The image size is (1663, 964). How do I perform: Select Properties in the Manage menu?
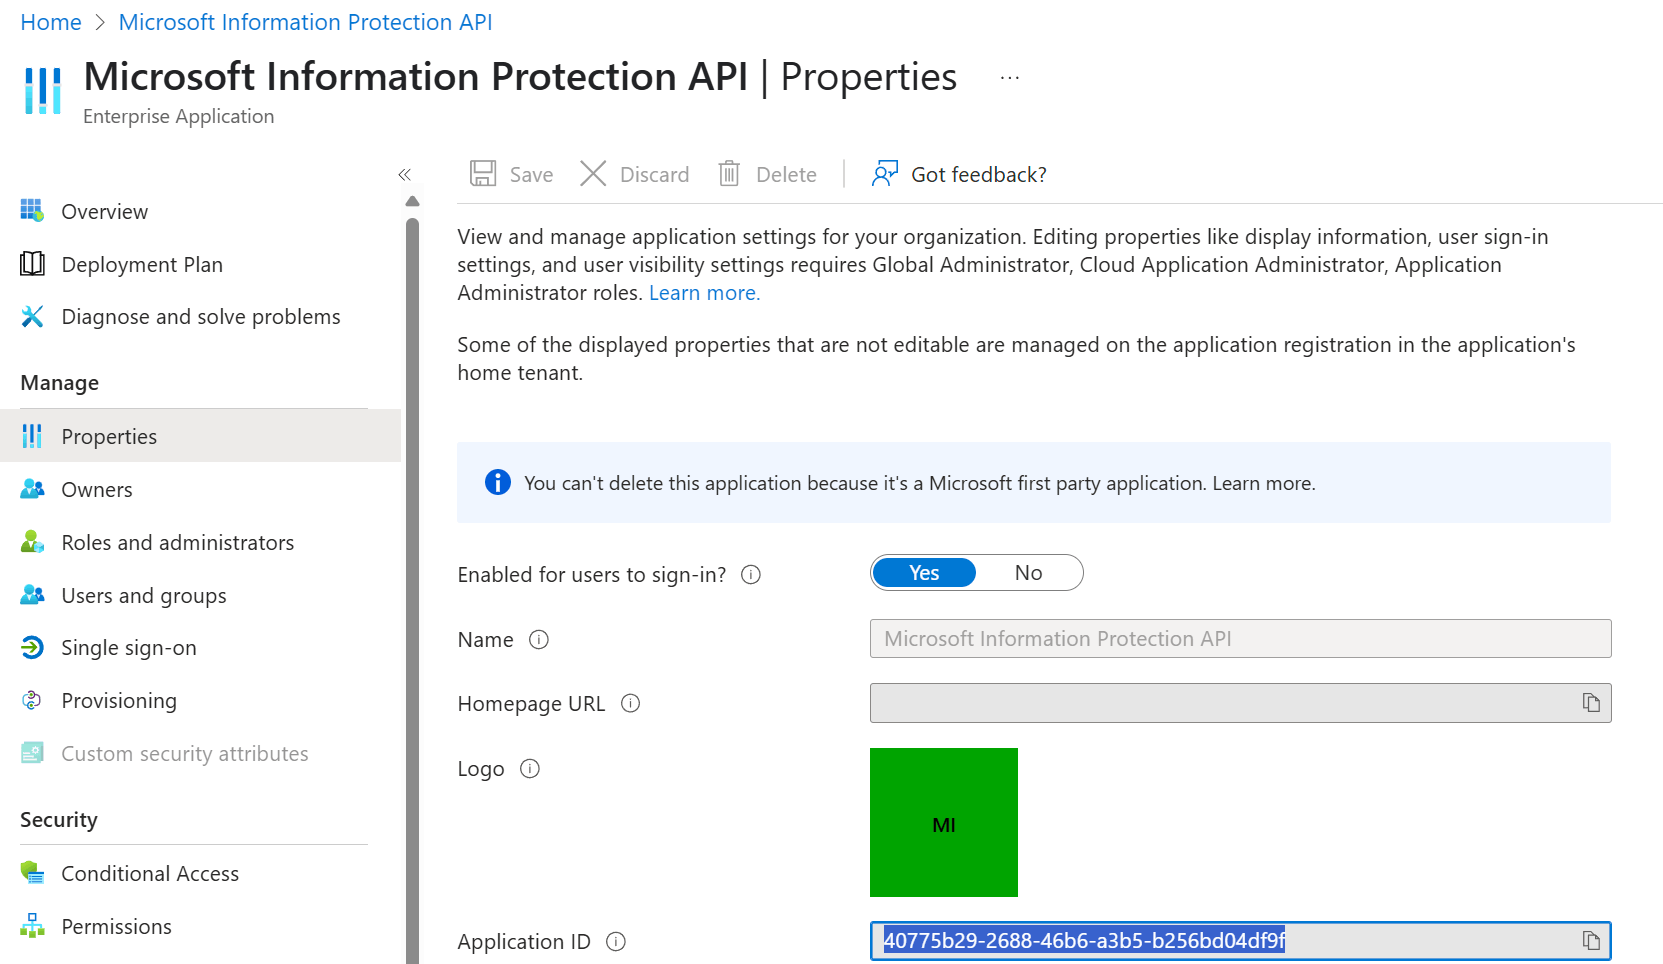click(x=109, y=435)
